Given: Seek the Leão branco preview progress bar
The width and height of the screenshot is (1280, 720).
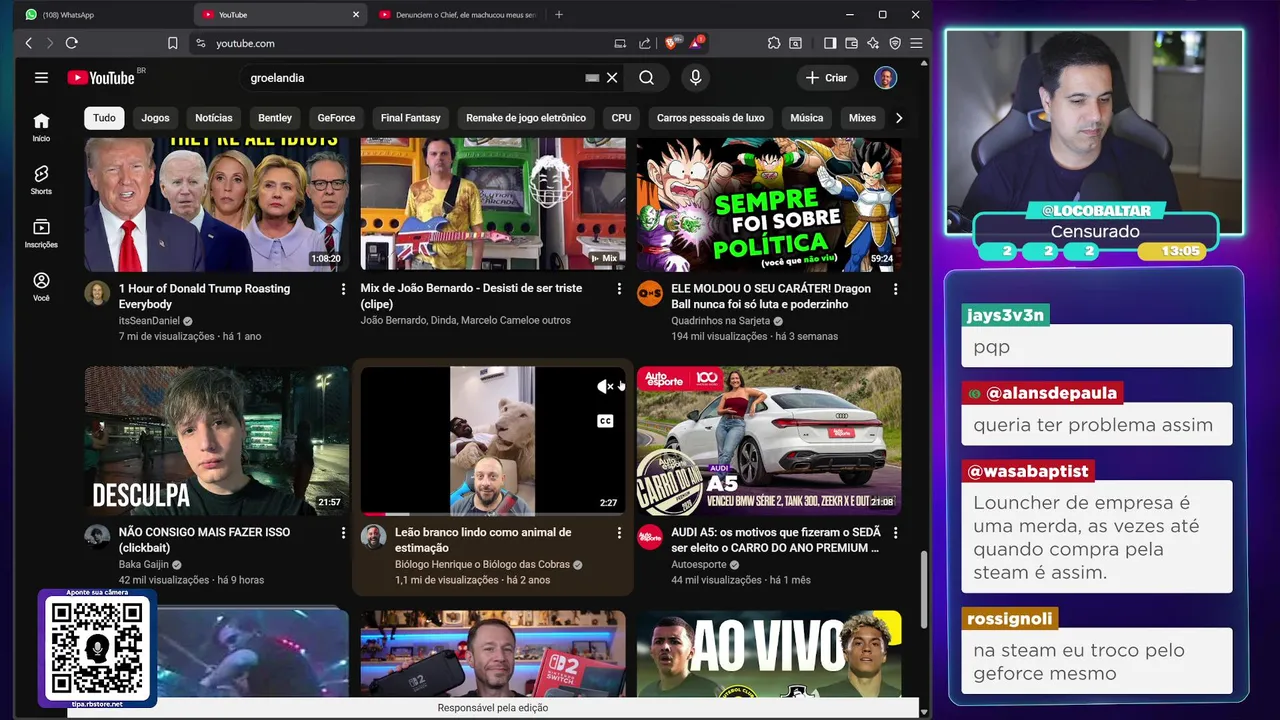Looking at the screenshot, I should click(x=493, y=514).
